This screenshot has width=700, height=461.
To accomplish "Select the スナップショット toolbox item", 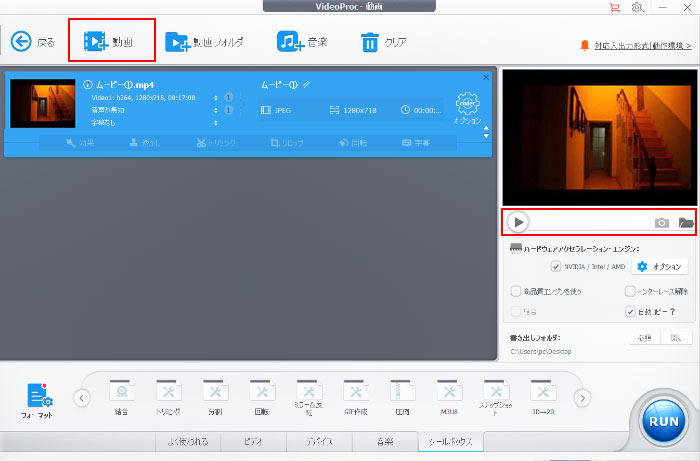I will point(496,398).
